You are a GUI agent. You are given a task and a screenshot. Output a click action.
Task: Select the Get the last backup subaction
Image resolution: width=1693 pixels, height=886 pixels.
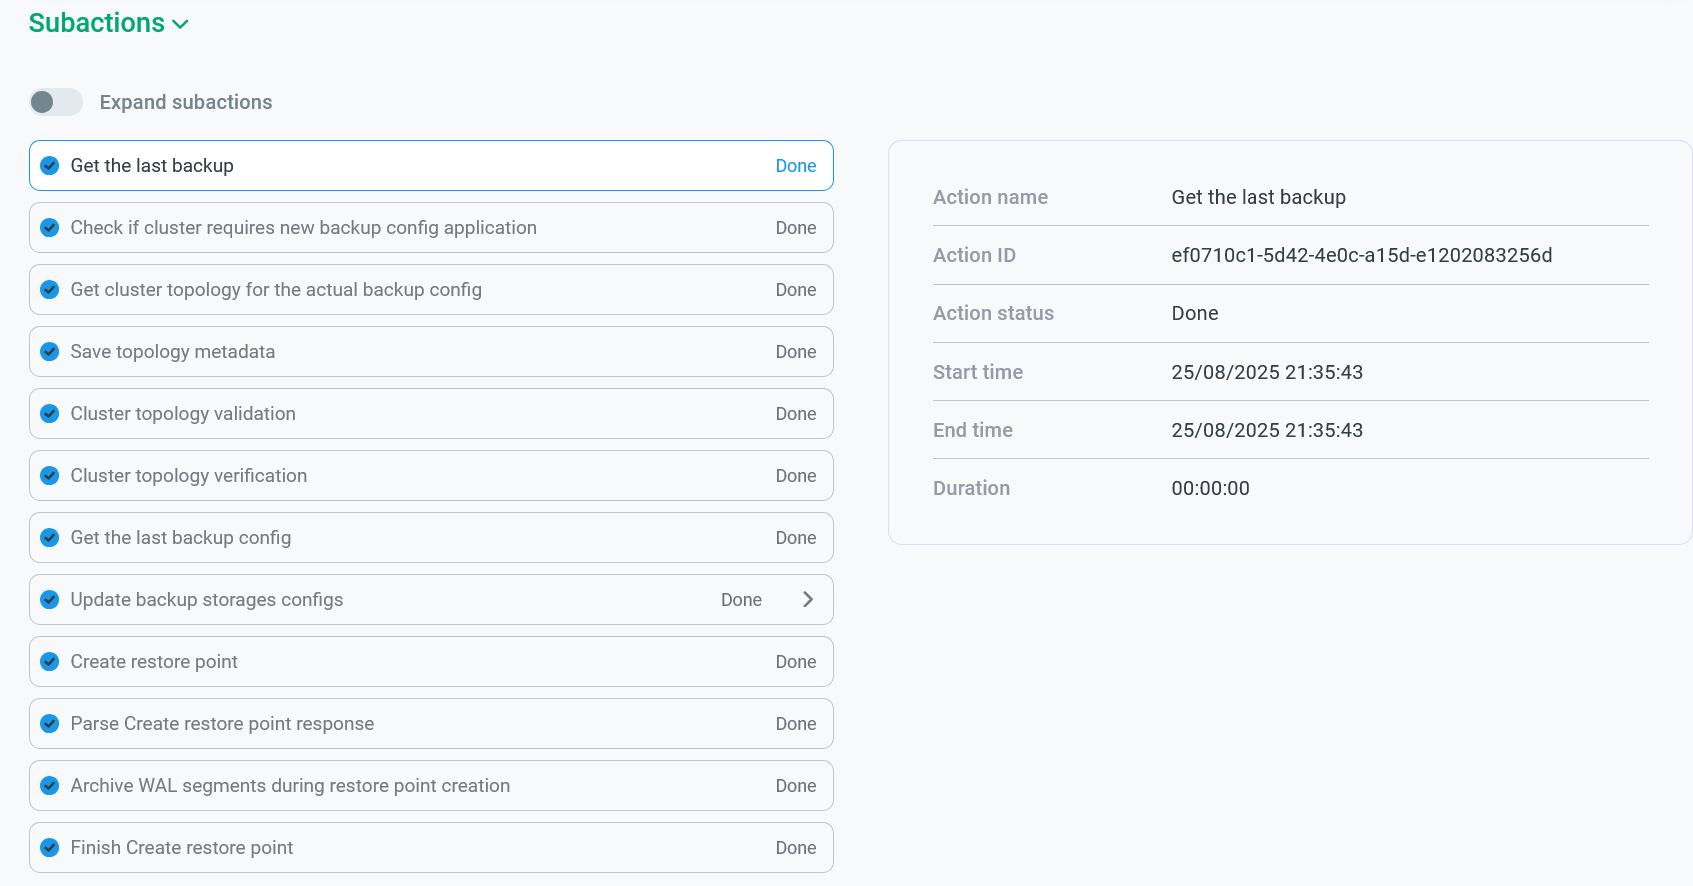coord(152,166)
